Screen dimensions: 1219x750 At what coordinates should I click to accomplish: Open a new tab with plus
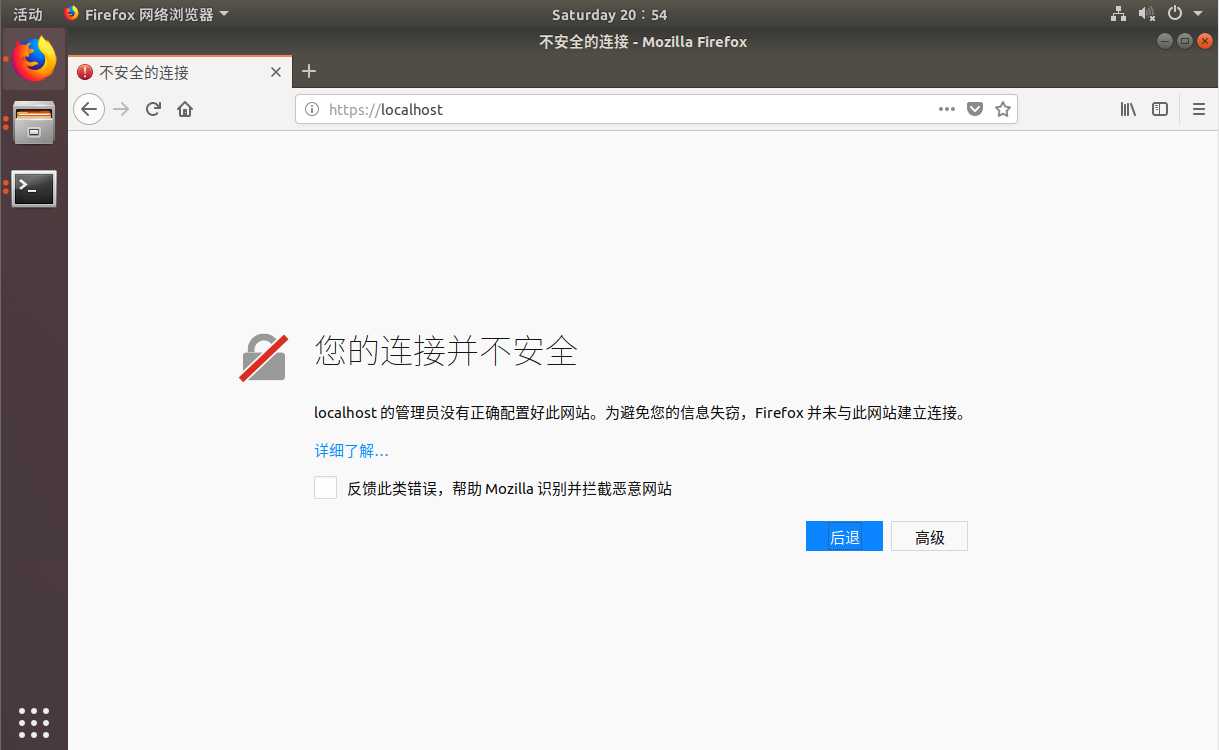point(309,71)
